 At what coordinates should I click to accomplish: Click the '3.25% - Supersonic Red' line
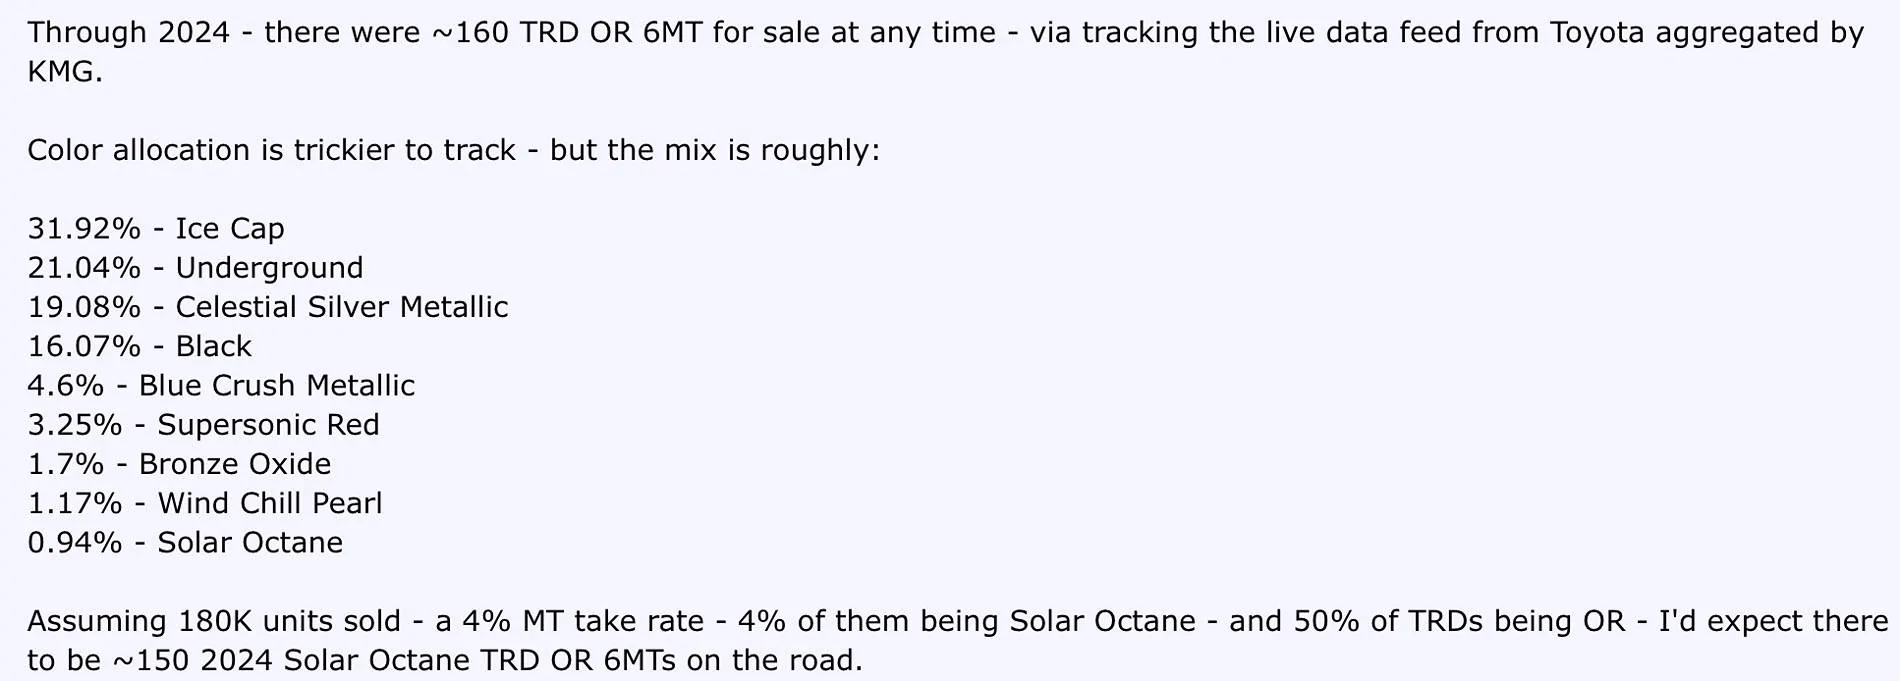203,425
